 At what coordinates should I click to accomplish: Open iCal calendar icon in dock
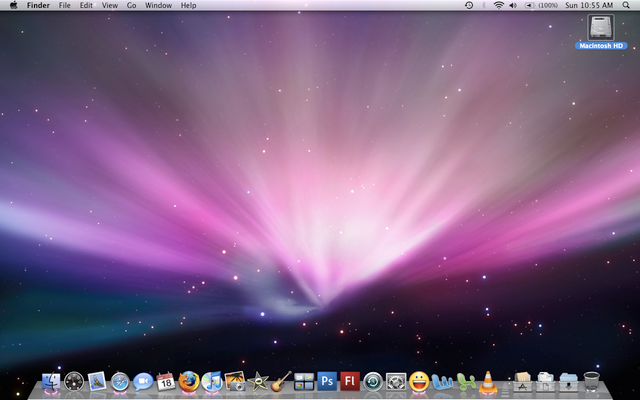[166, 381]
